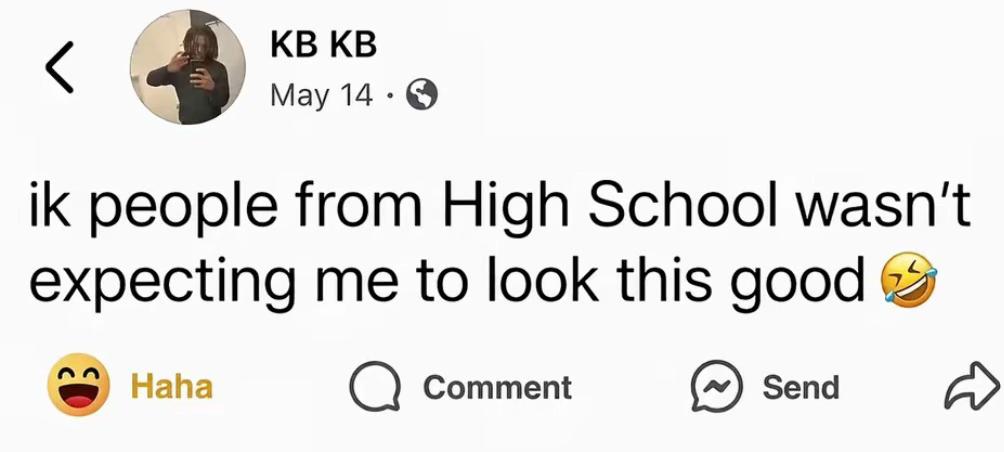Share the post with the arrow icon
Viewport: 1004px width, 452px height.
coord(971,386)
